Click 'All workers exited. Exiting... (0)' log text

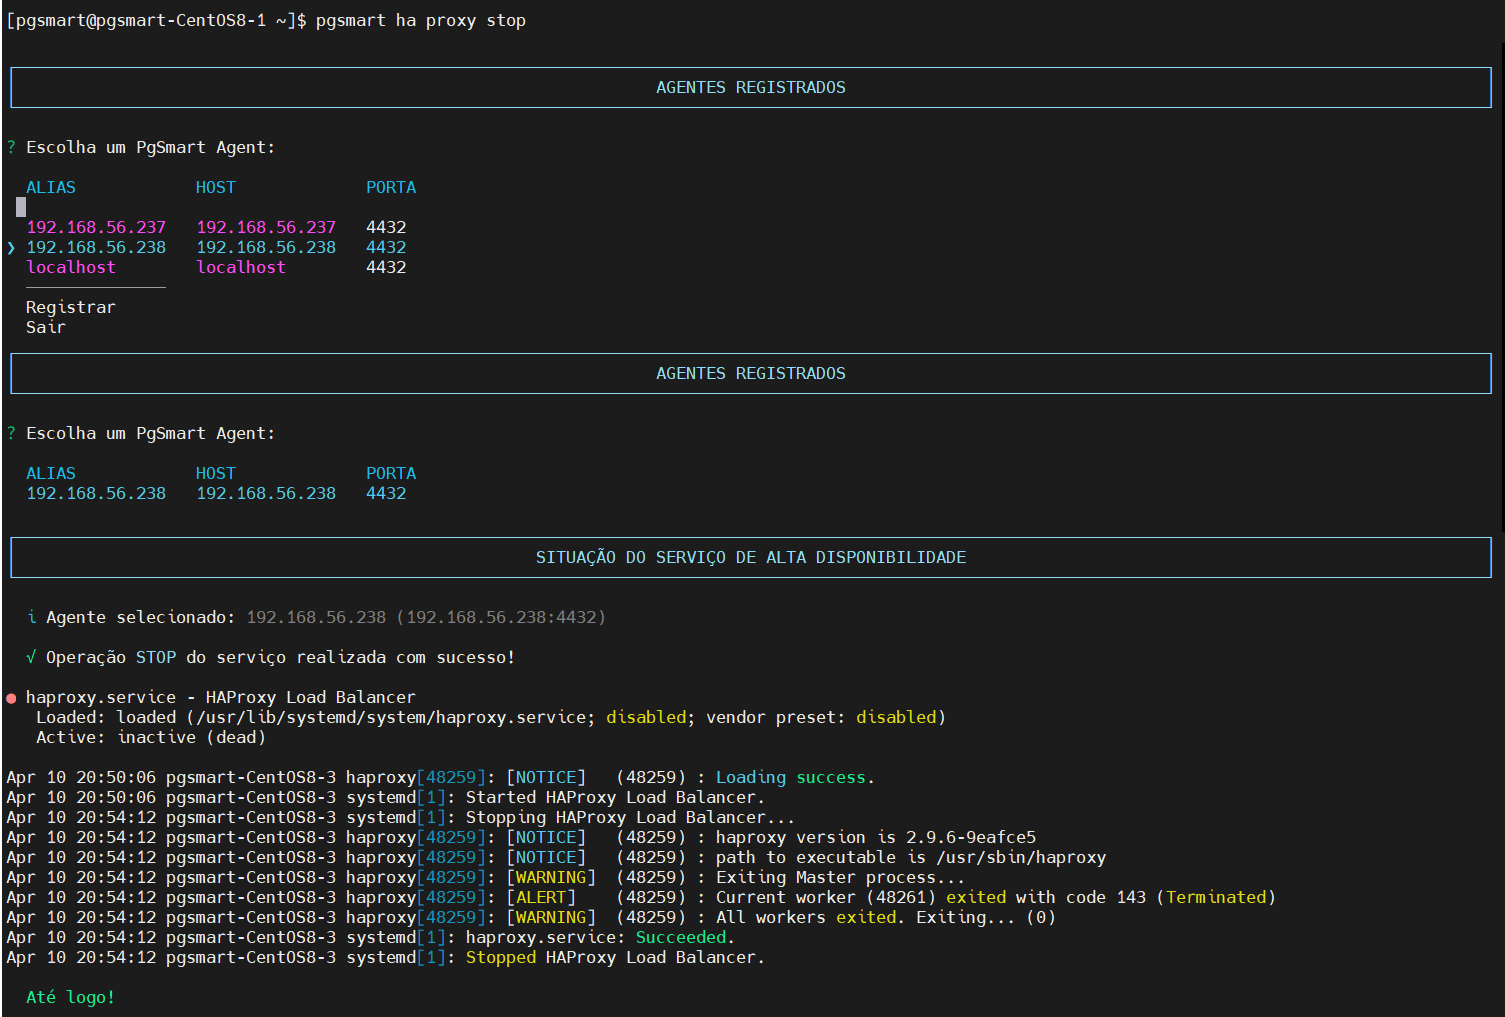pos(886,917)
